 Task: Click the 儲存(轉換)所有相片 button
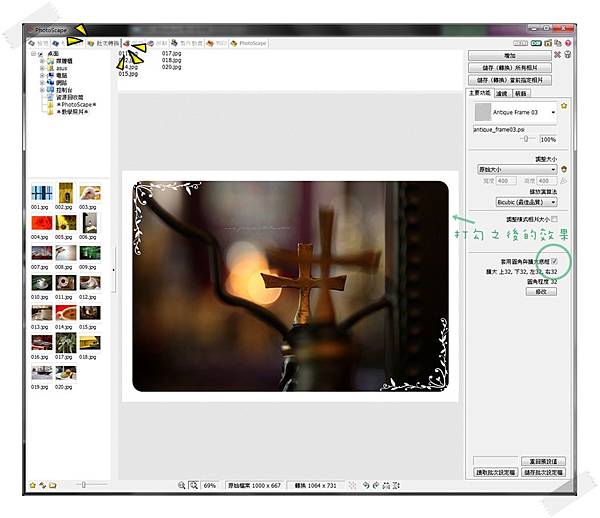pos(510,68)
